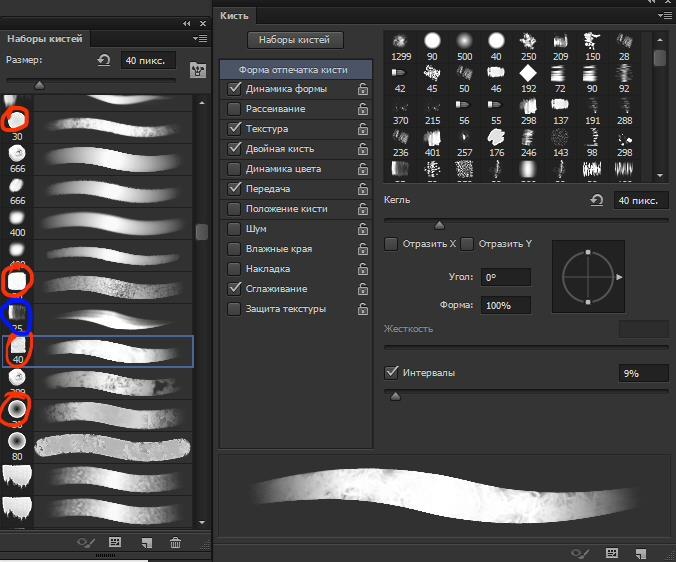Image resolution: width=676 pixels, height=562 pixels.
Task: Open Наборы кистей panel flyout menu
Action: click(200, 38)
